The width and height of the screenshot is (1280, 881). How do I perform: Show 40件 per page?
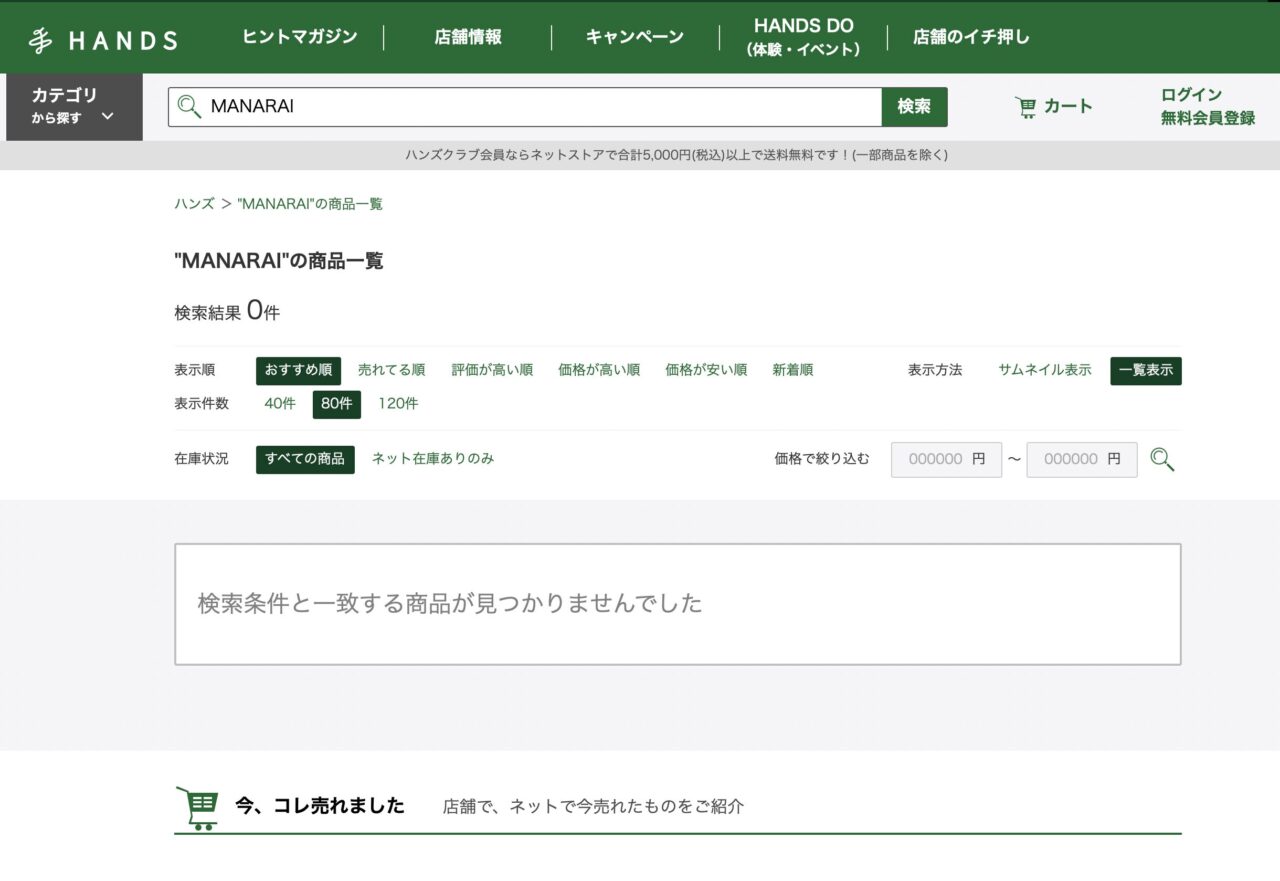coord(280,404)
